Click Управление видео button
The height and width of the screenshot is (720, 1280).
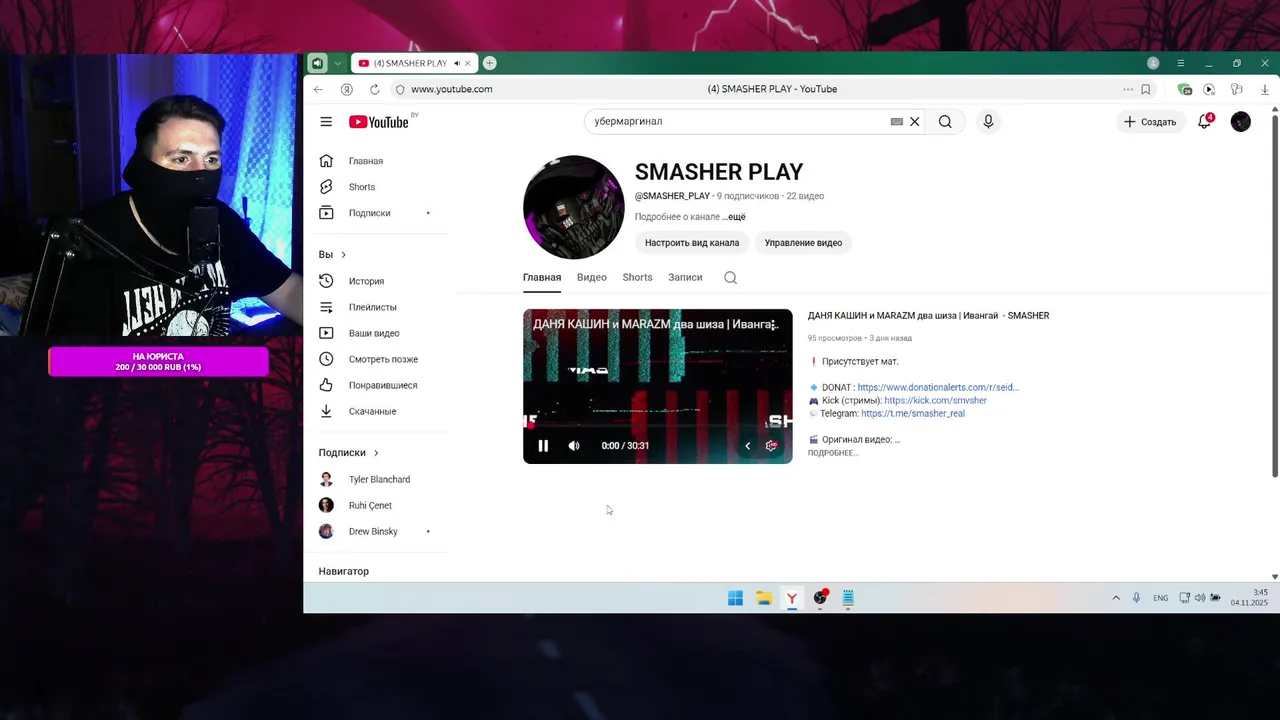(x=803, y=243)
